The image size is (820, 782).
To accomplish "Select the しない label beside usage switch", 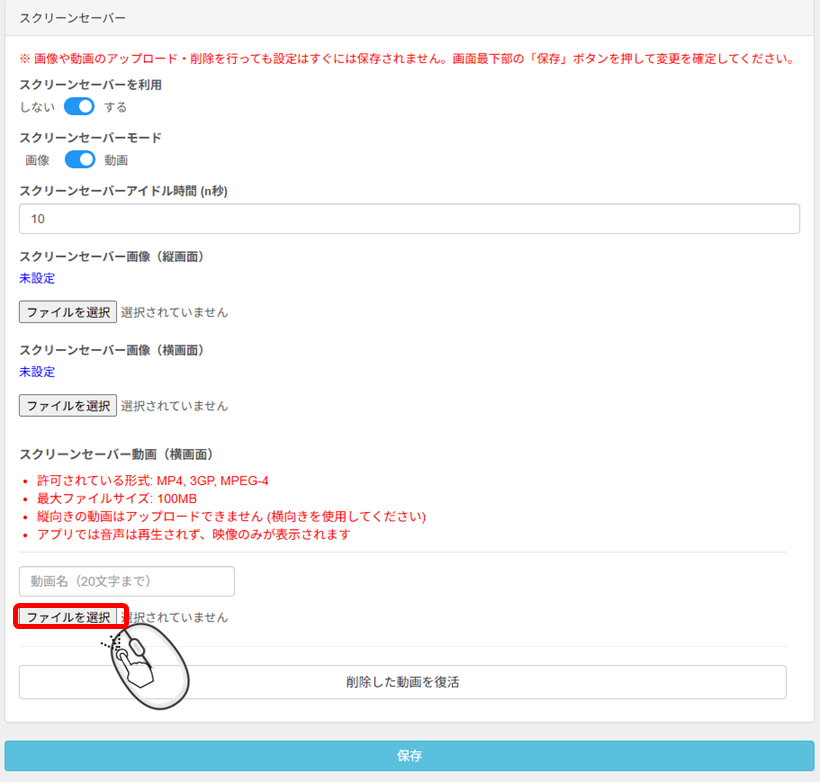I will pyautogui.click(x=37, y=107).
